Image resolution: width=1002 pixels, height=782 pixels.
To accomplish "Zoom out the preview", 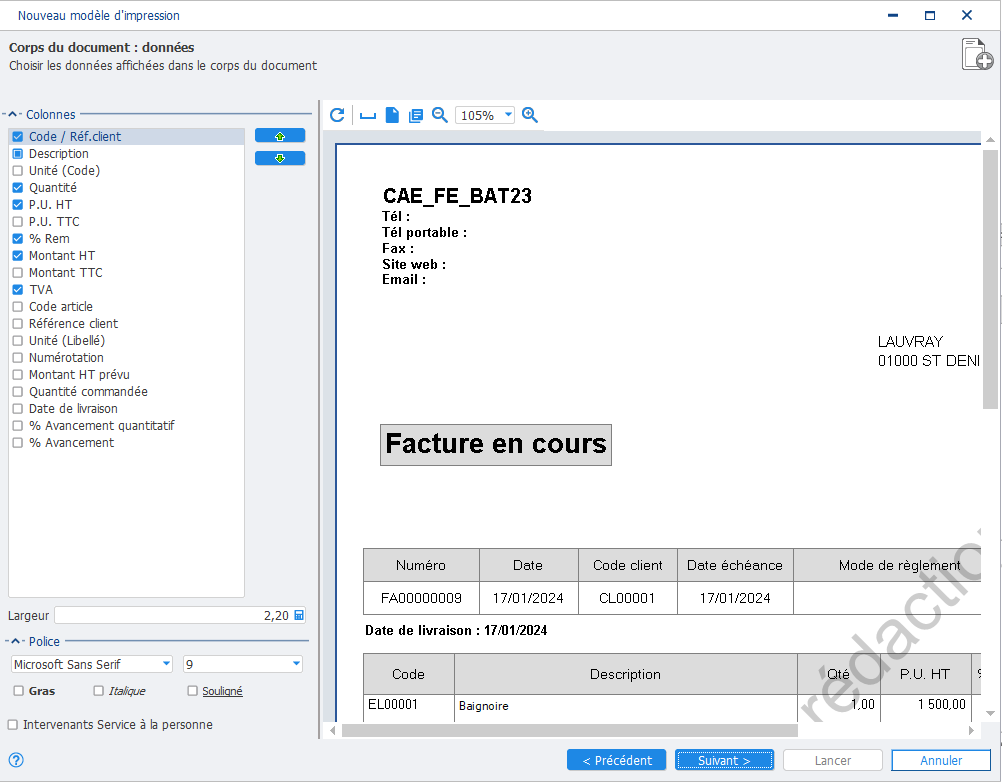I will point(440,115).
